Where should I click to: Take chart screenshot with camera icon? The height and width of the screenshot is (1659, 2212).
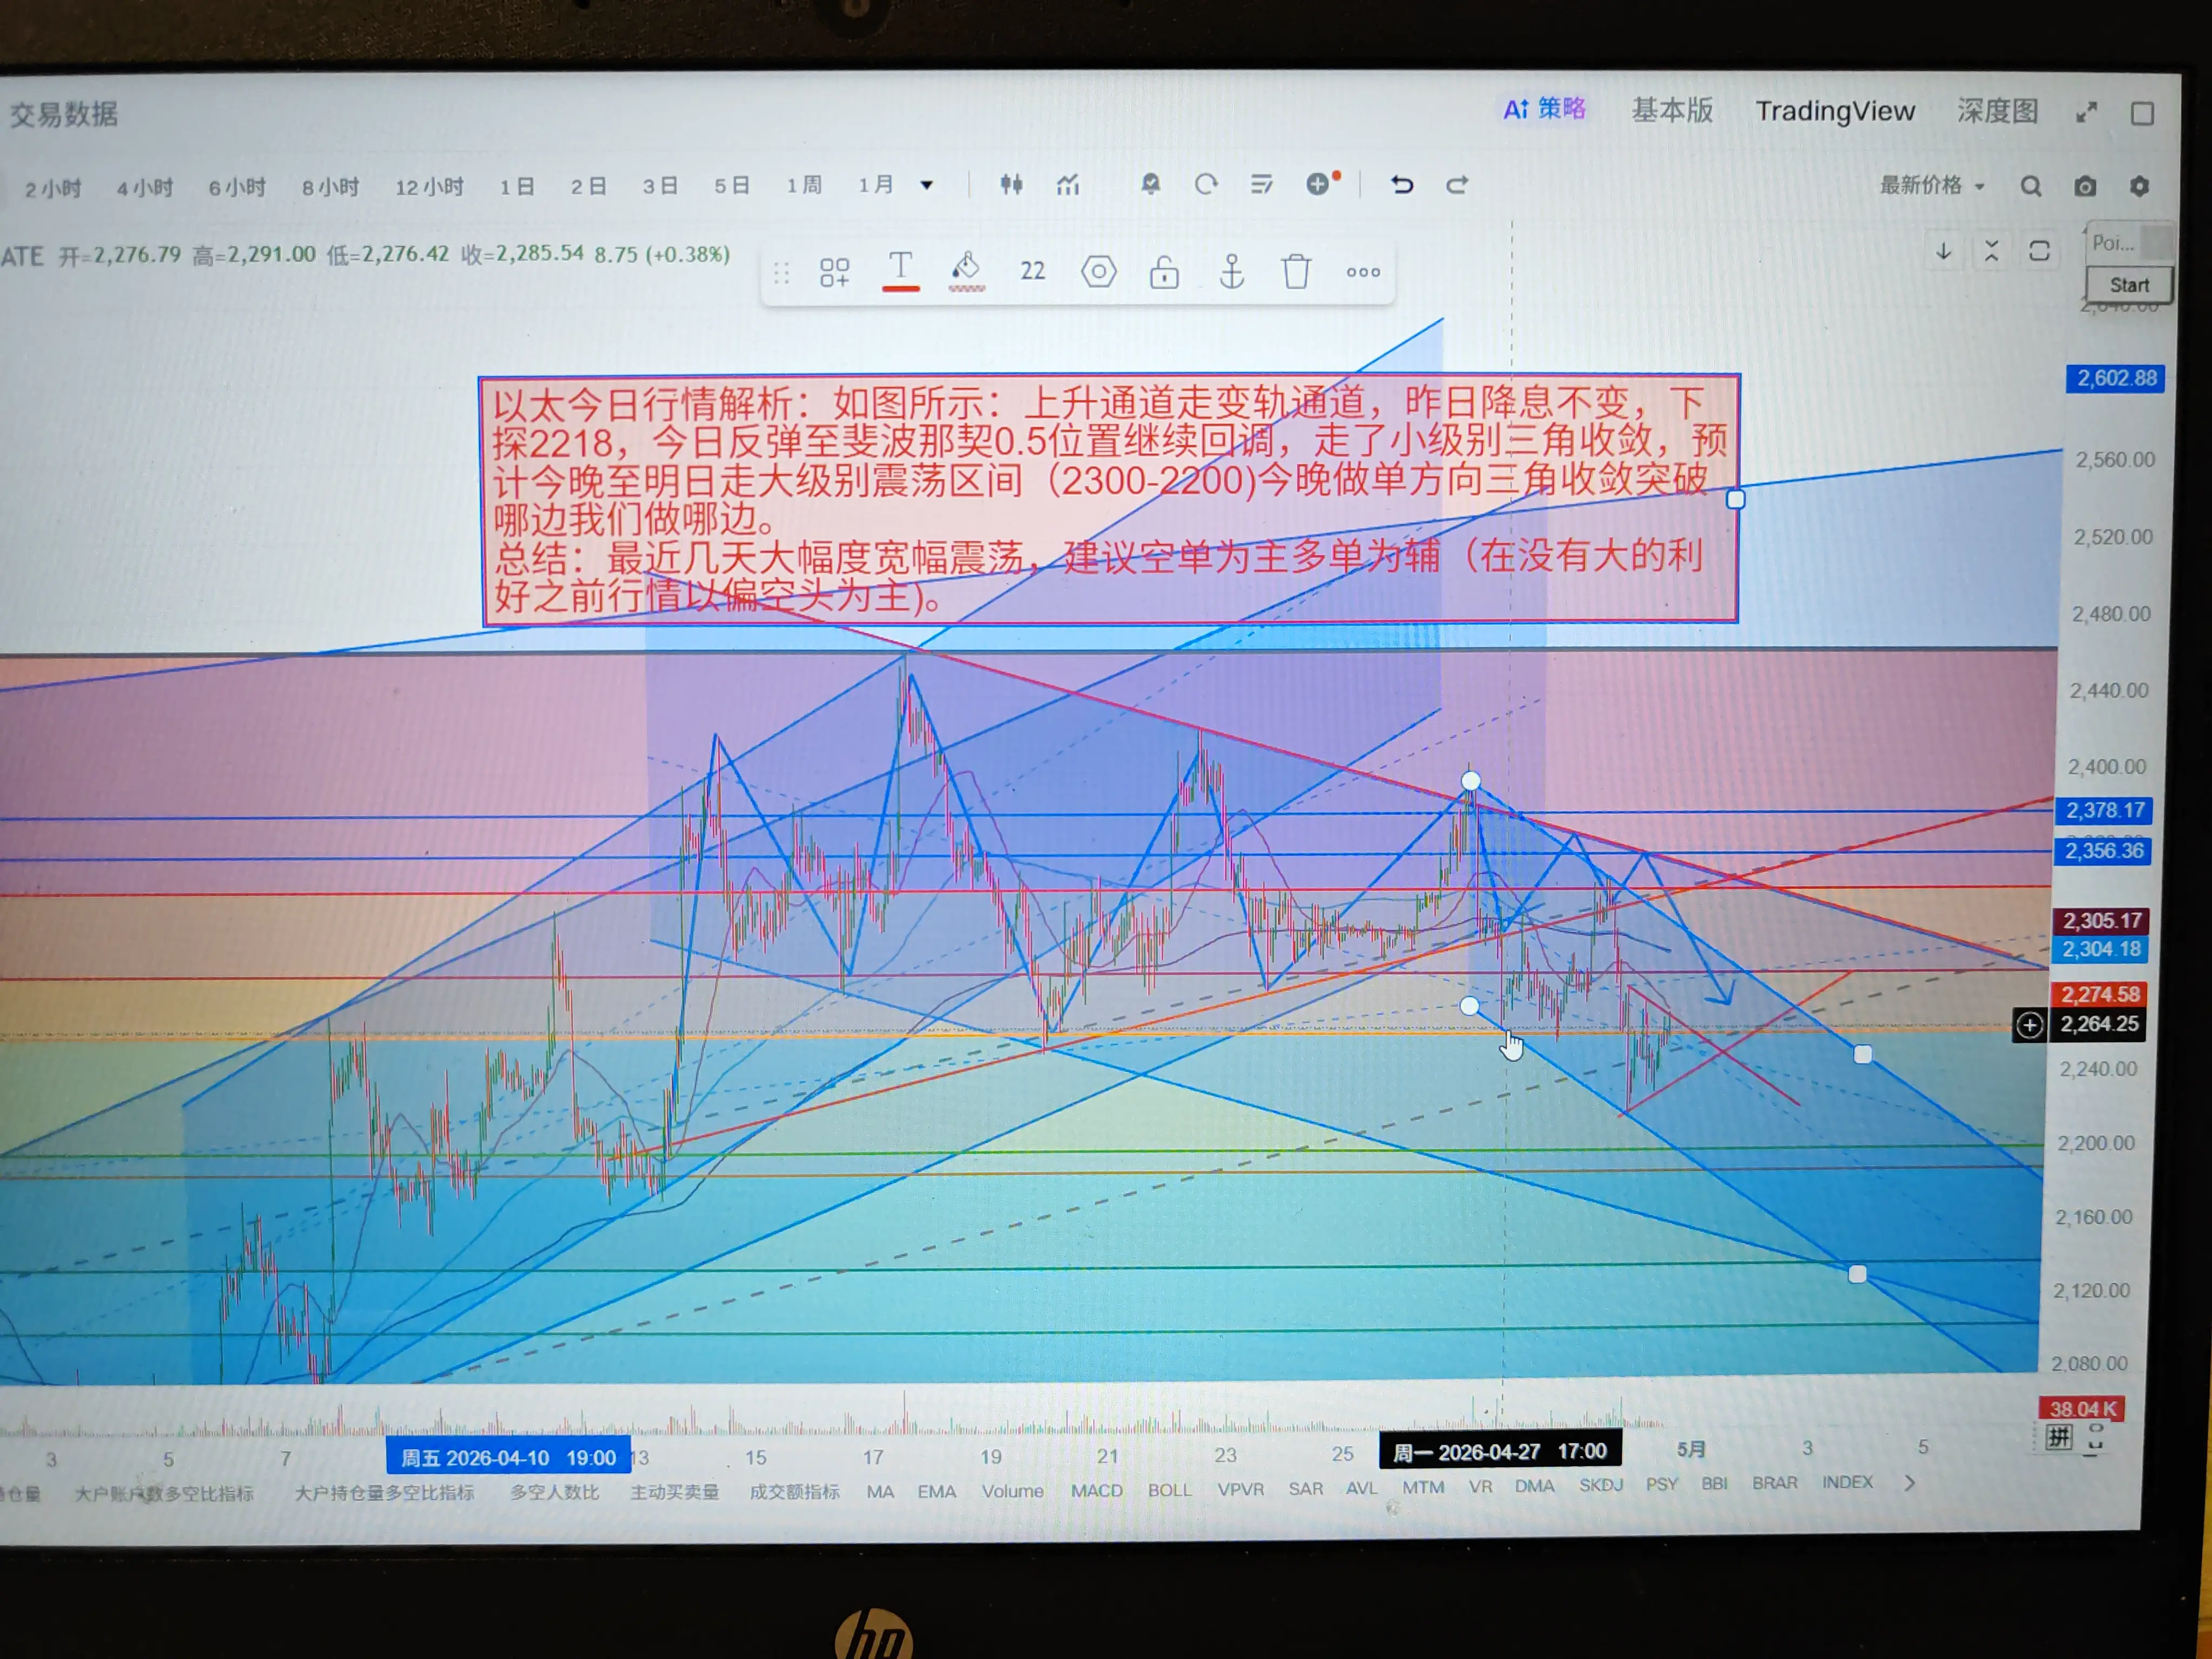click(x=2085, y=186)
